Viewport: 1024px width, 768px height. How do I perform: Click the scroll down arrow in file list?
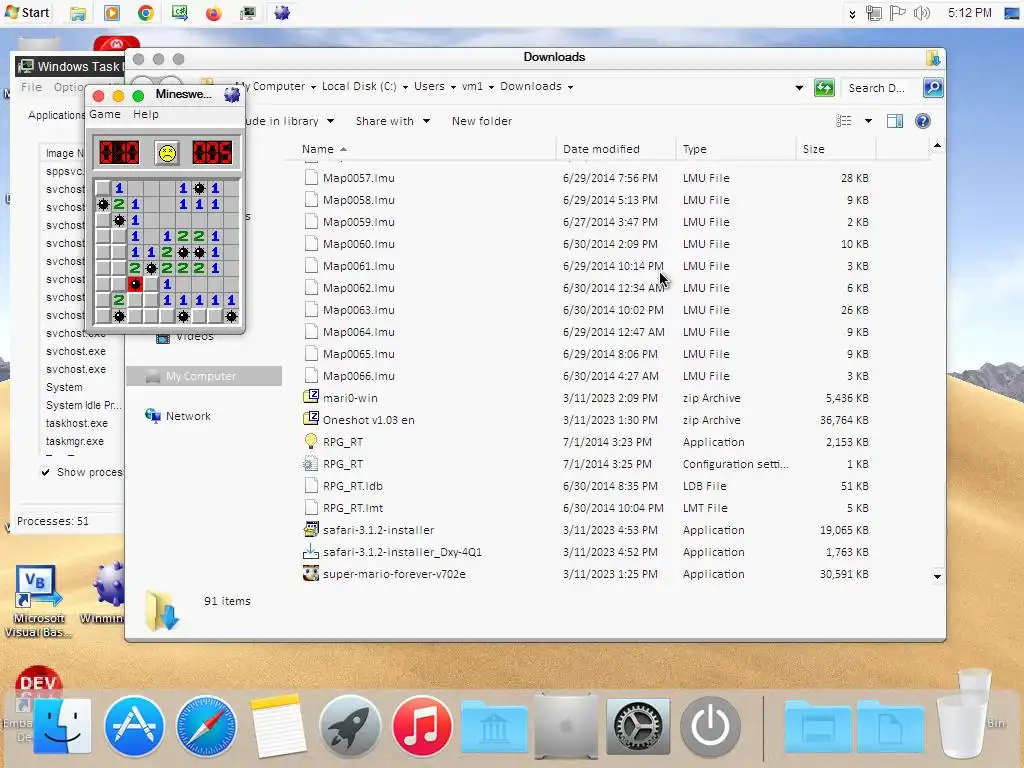point(937,577)
